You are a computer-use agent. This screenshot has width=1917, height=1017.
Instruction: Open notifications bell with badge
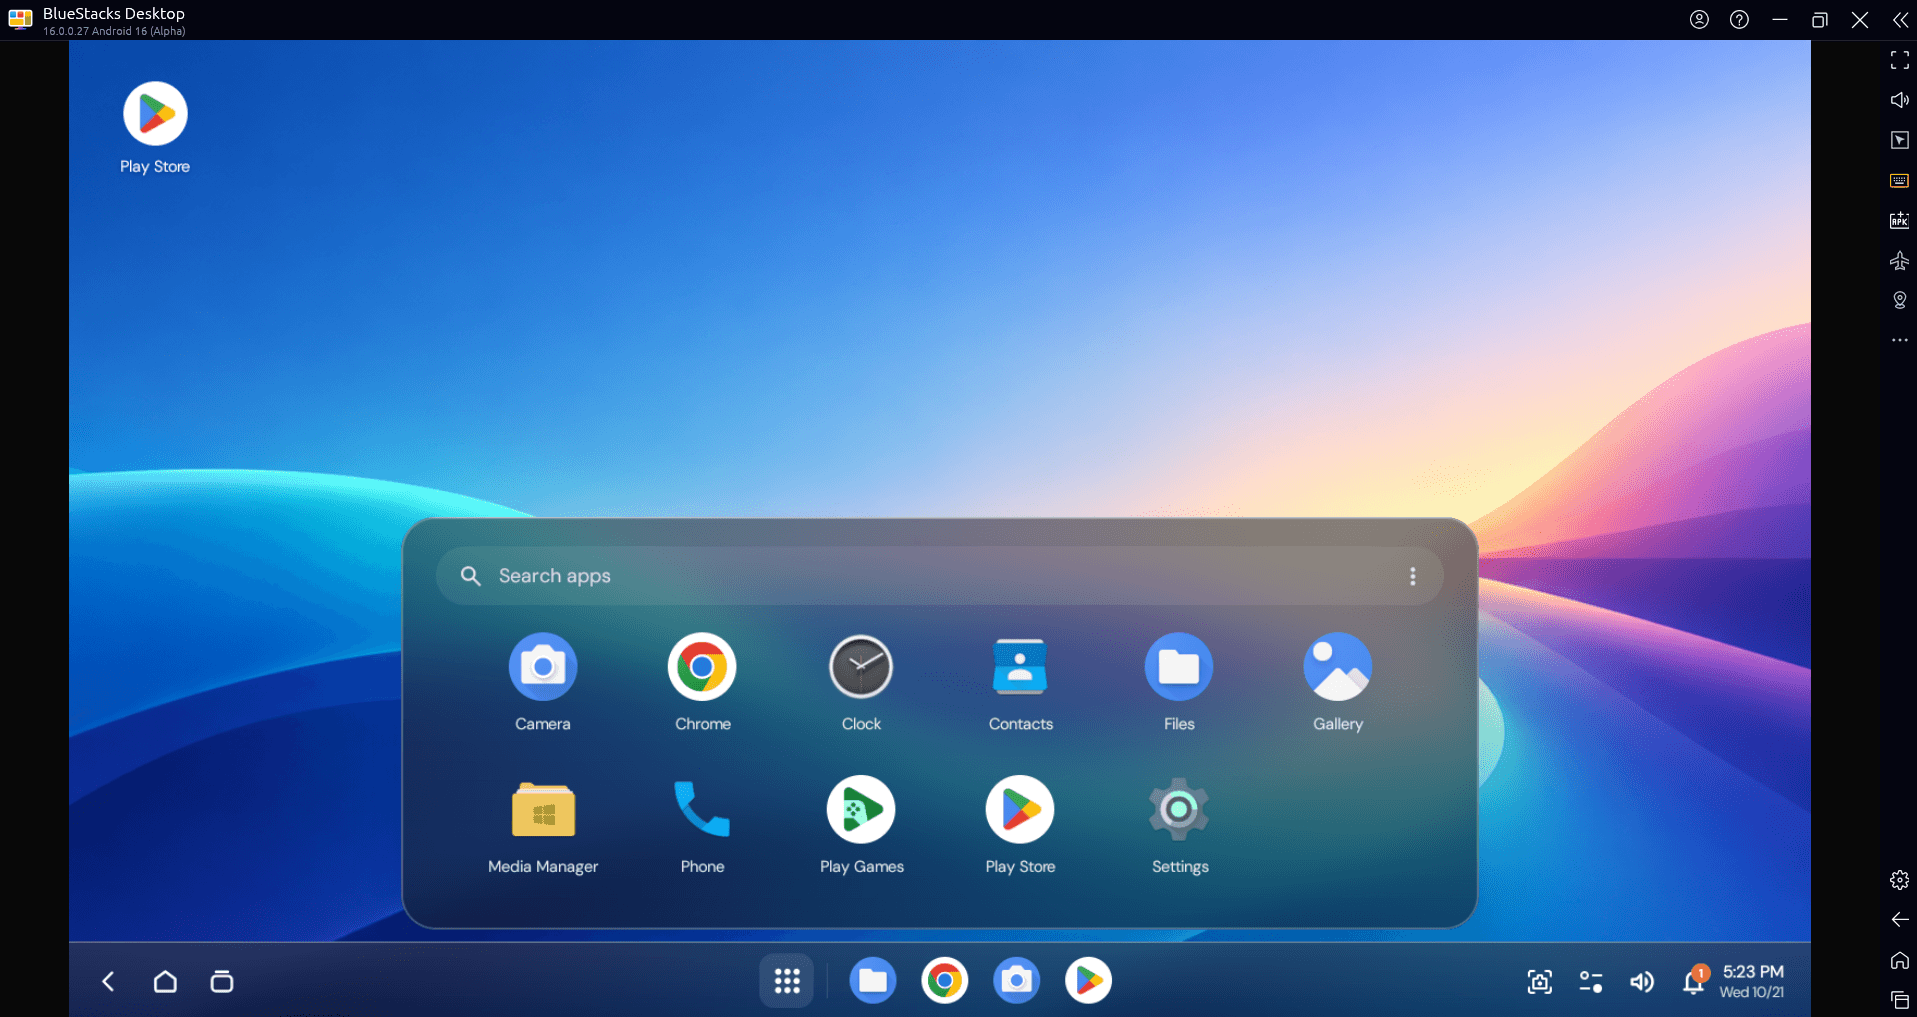click(1694, 980)
